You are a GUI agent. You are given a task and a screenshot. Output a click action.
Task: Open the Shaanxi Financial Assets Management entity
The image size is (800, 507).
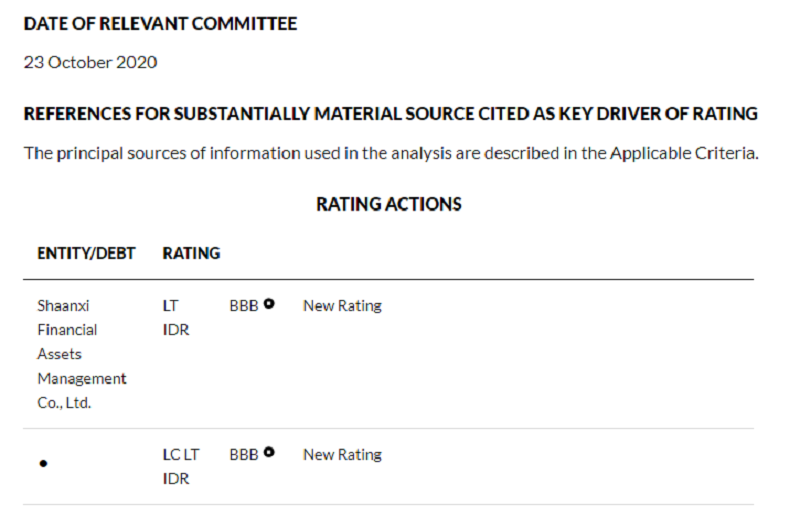click(81, 354)
